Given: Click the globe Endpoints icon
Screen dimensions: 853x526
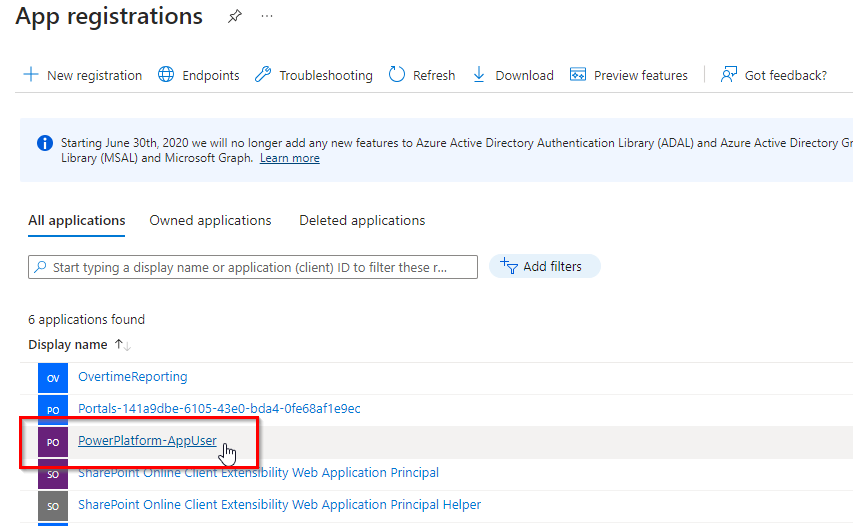Looking at the screenshot, I should coord(166,75).
